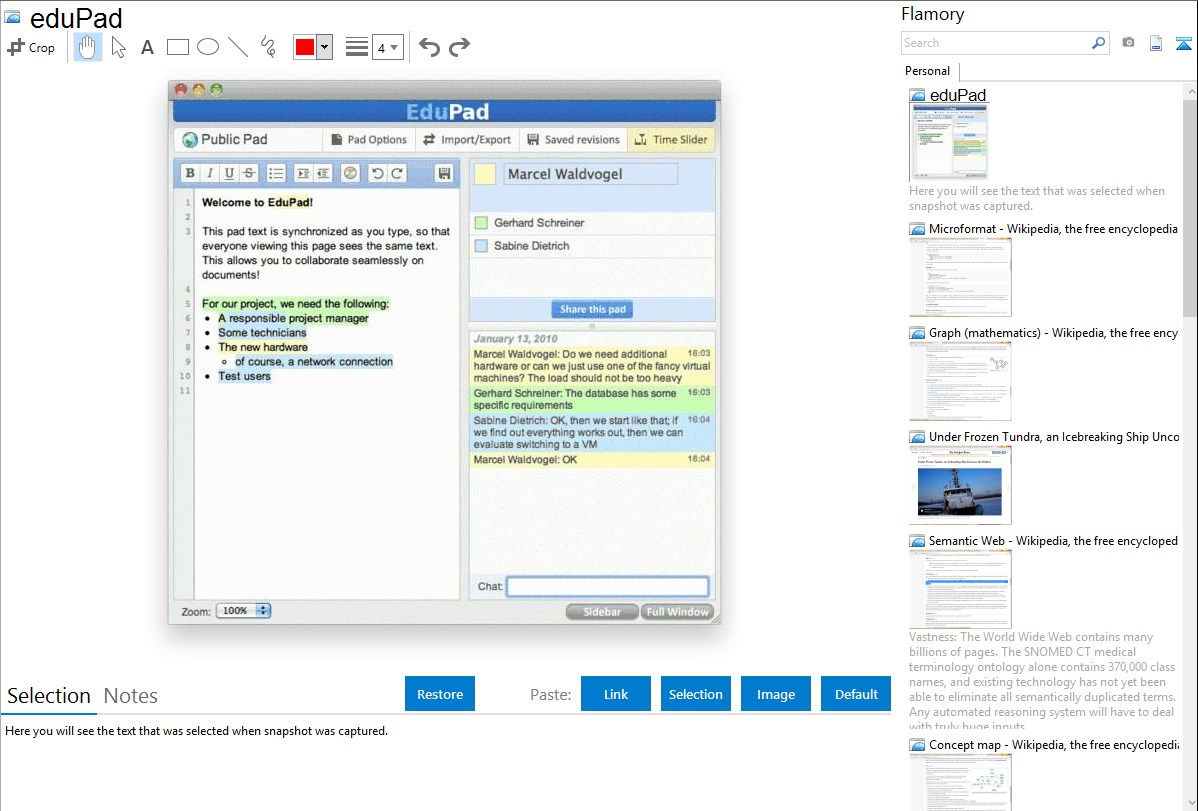1198x811 pixels.
Task: Select the rectangle drawing tool
Action: (177, 47)
